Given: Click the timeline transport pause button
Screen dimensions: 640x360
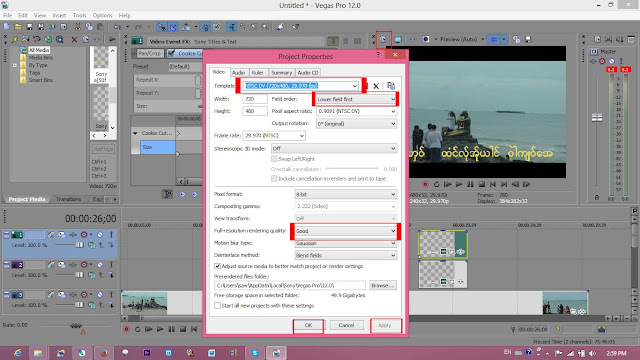Looking at the screenshot, I should [x=171, y=329].
